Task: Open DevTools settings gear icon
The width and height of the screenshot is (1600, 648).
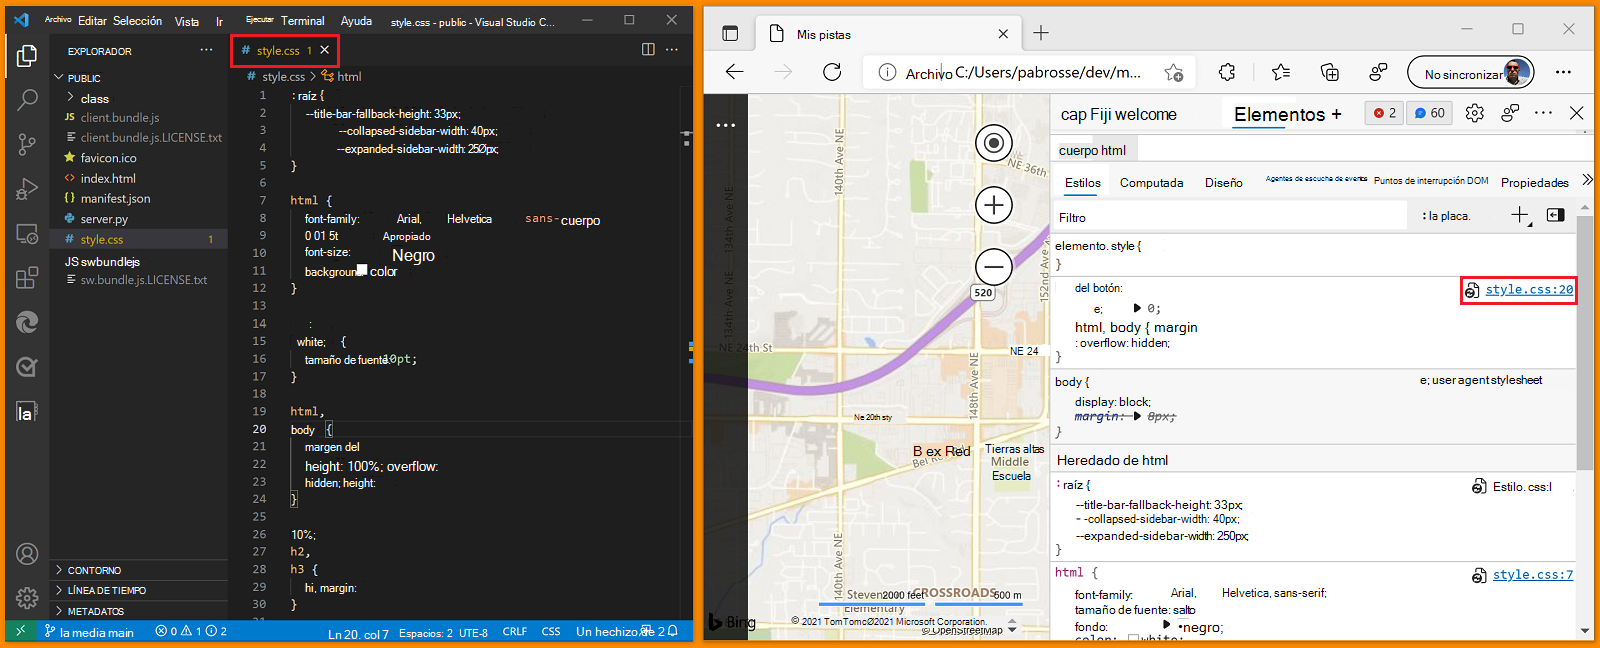Action: pos(1474,113)
